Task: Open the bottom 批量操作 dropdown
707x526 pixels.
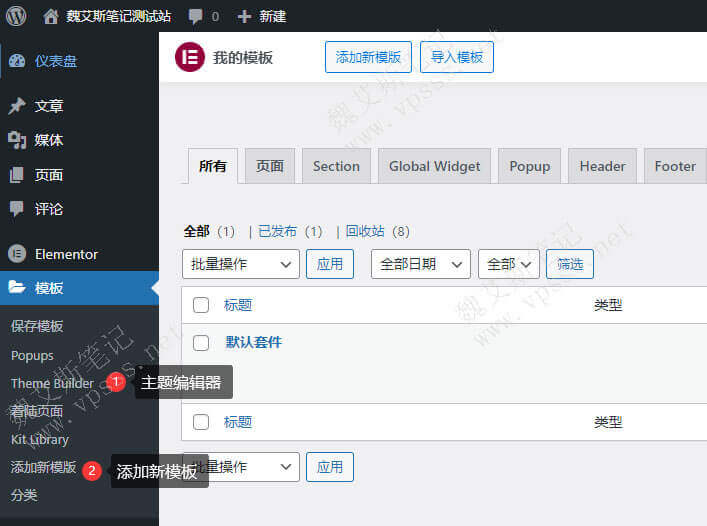Action: coord(241,467)
